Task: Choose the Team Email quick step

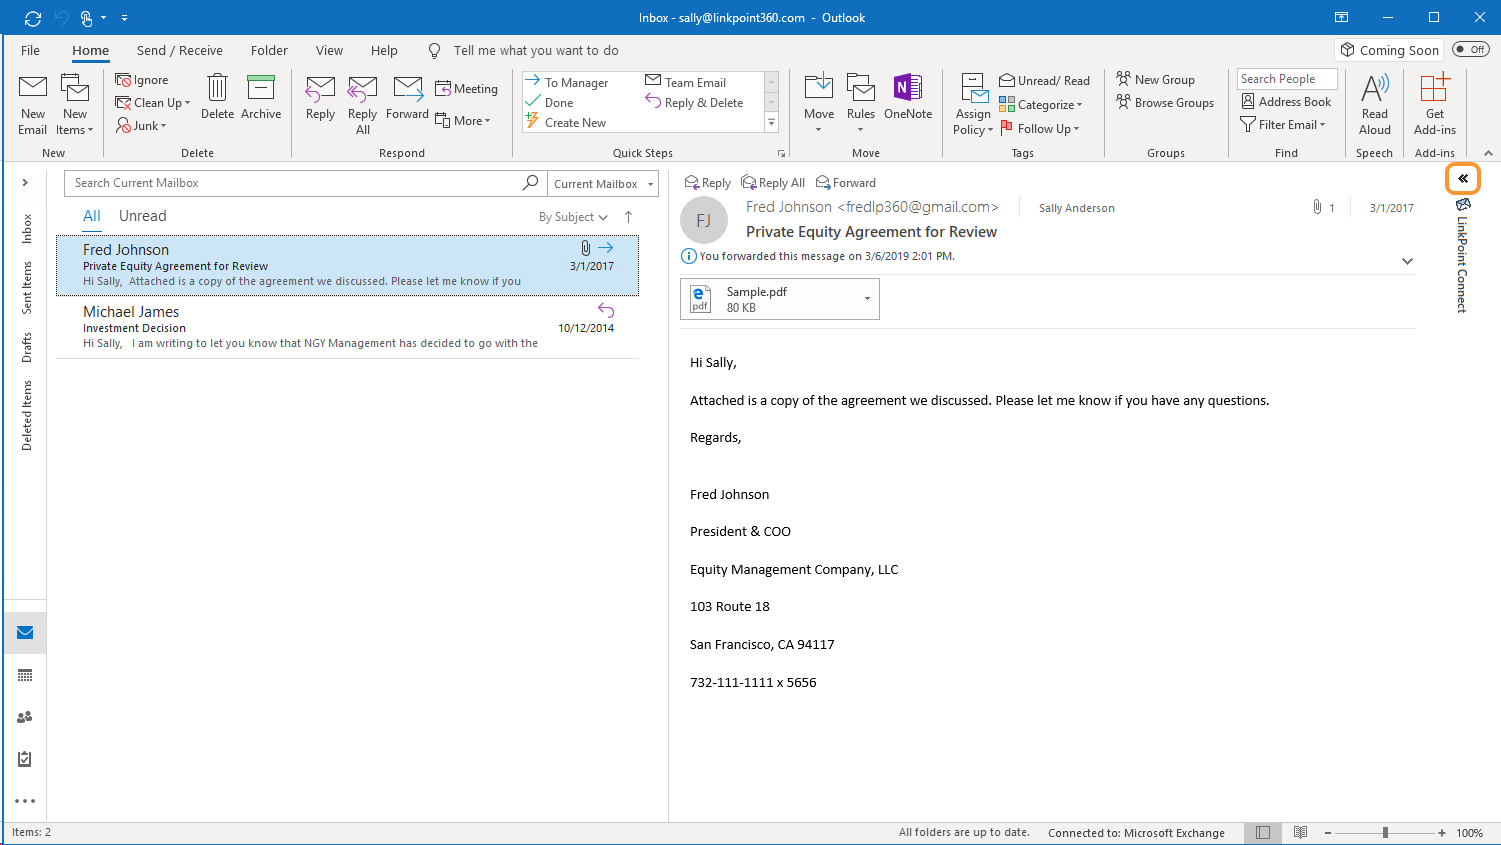Action: (686, 82)
